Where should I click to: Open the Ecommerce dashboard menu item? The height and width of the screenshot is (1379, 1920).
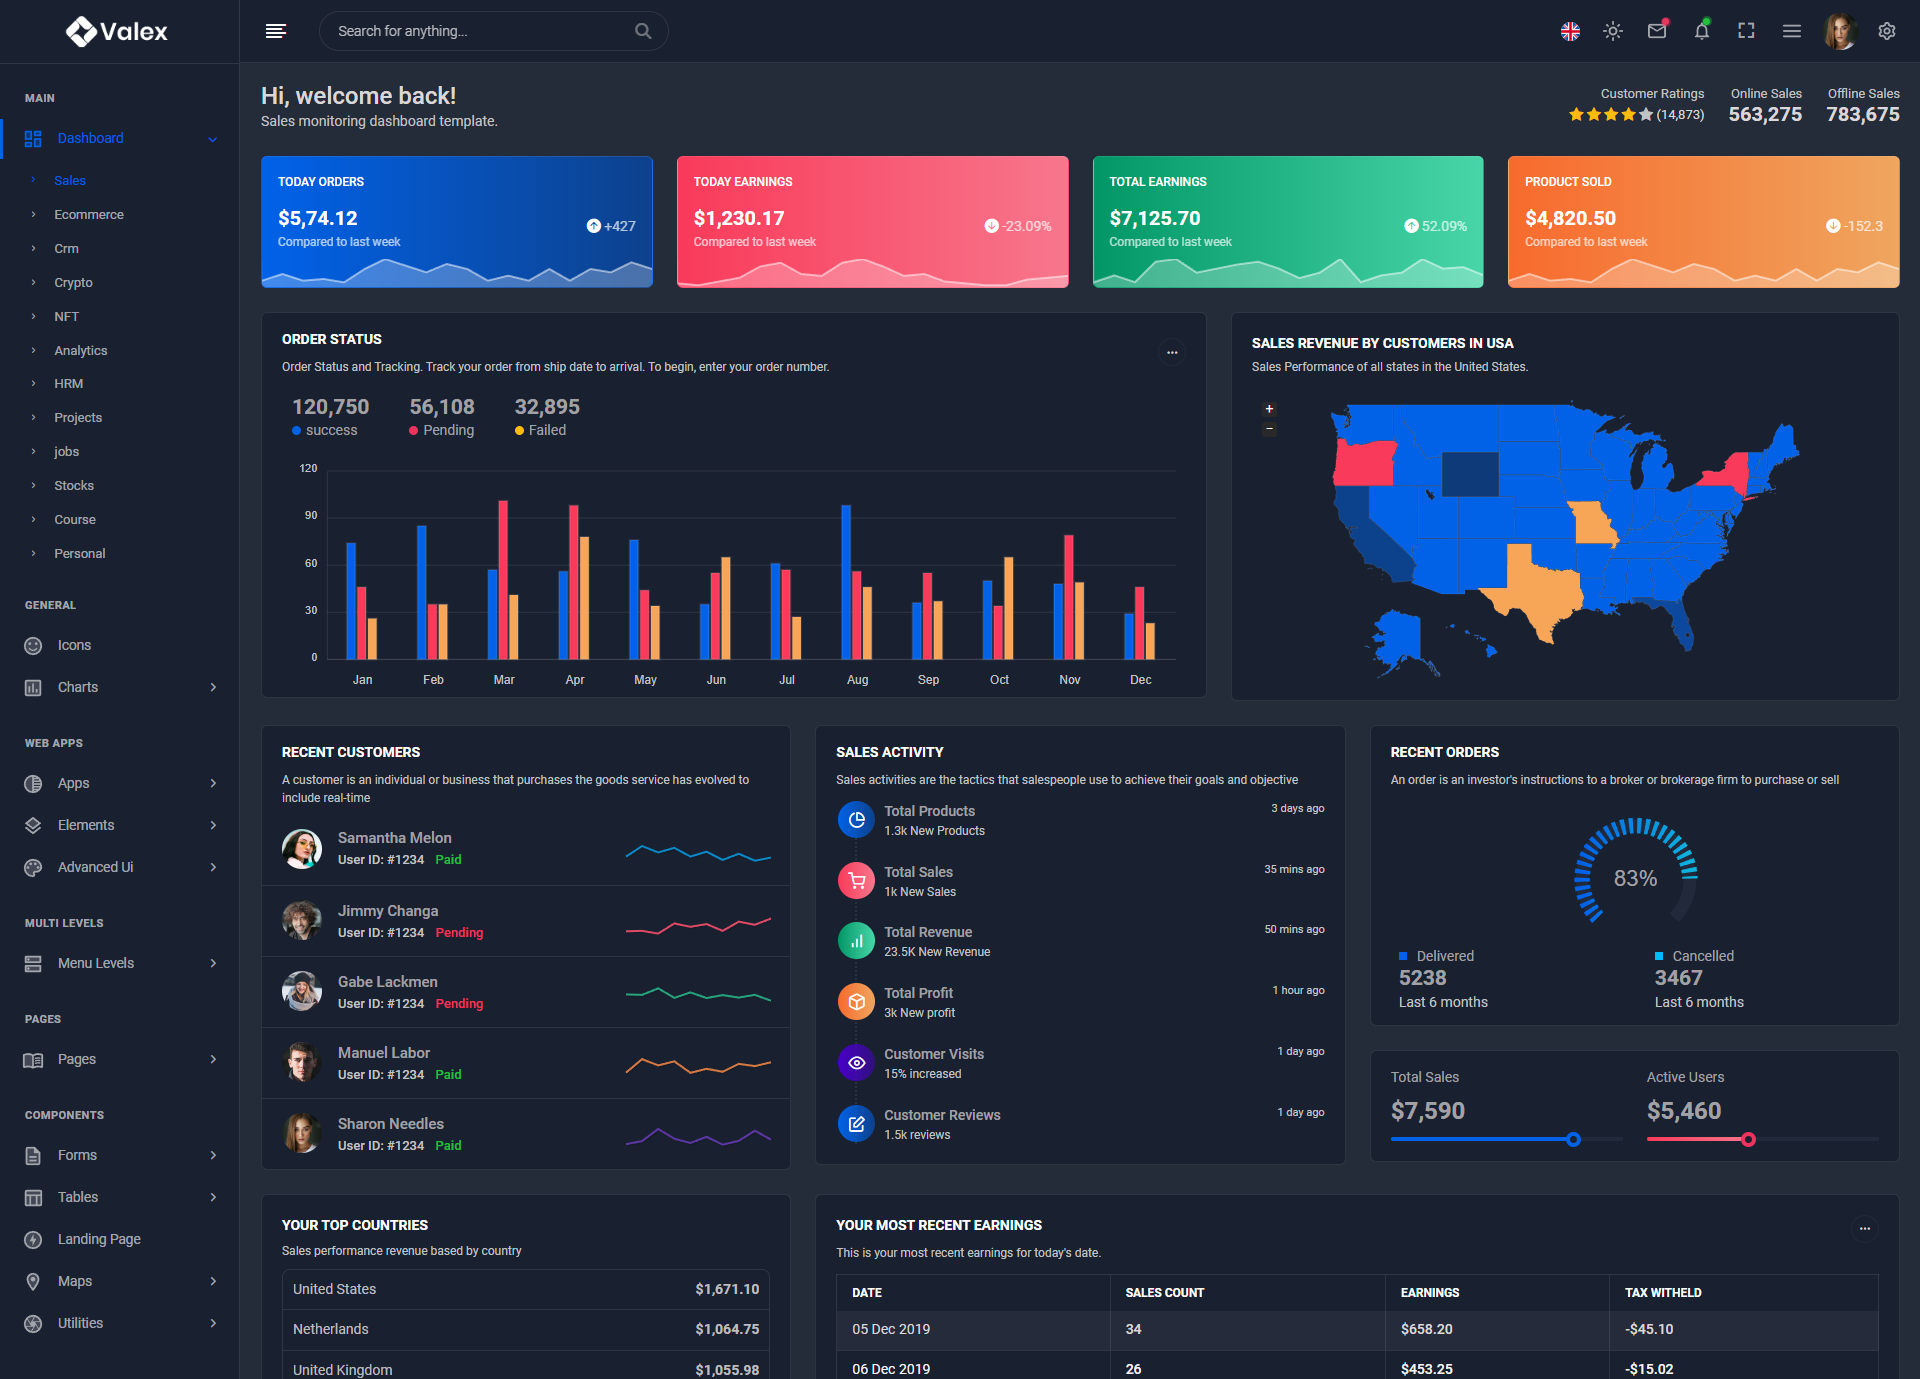[x=89, y=214]
